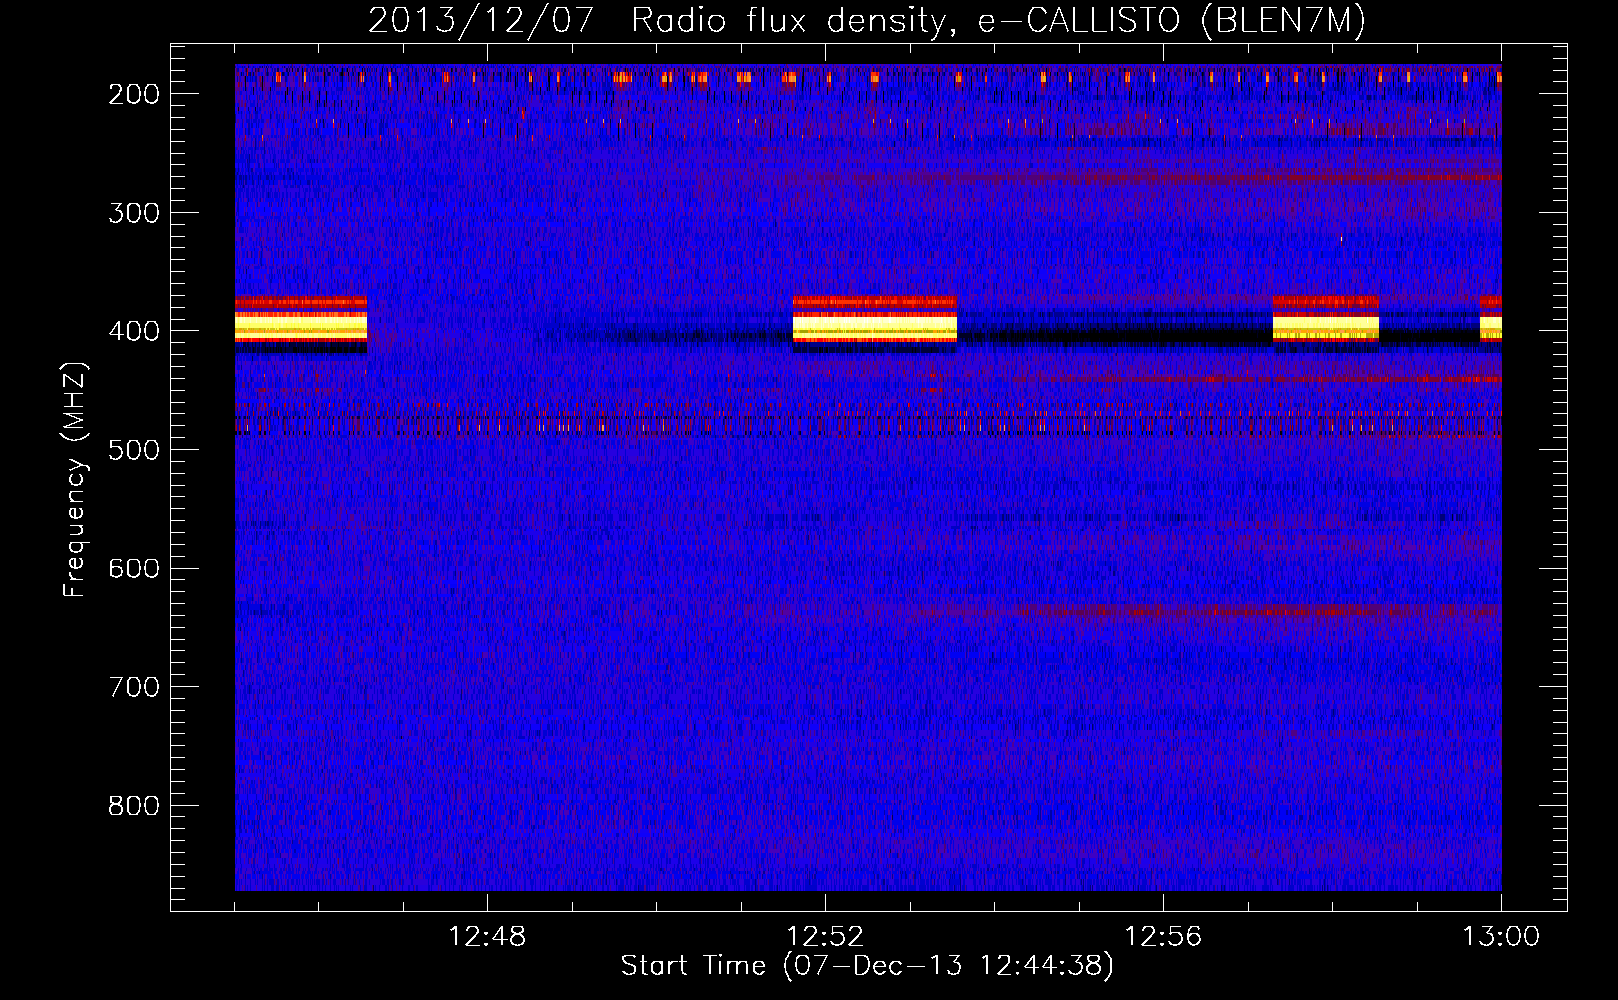The height and width of the screenshot is (1000, 1618).
Task: Click the date '2013/12/07' in the title
Action: click(481, 20)
